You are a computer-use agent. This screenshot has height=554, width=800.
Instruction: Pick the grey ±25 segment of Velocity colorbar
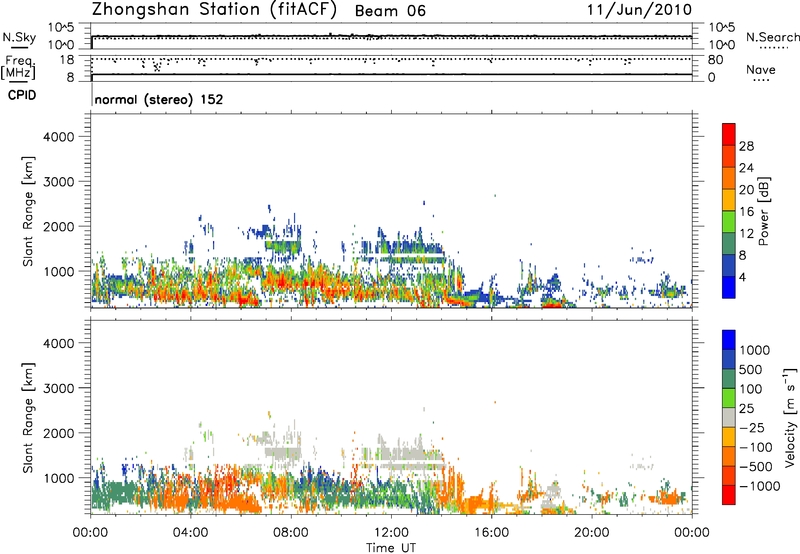[x=729, y=417]
